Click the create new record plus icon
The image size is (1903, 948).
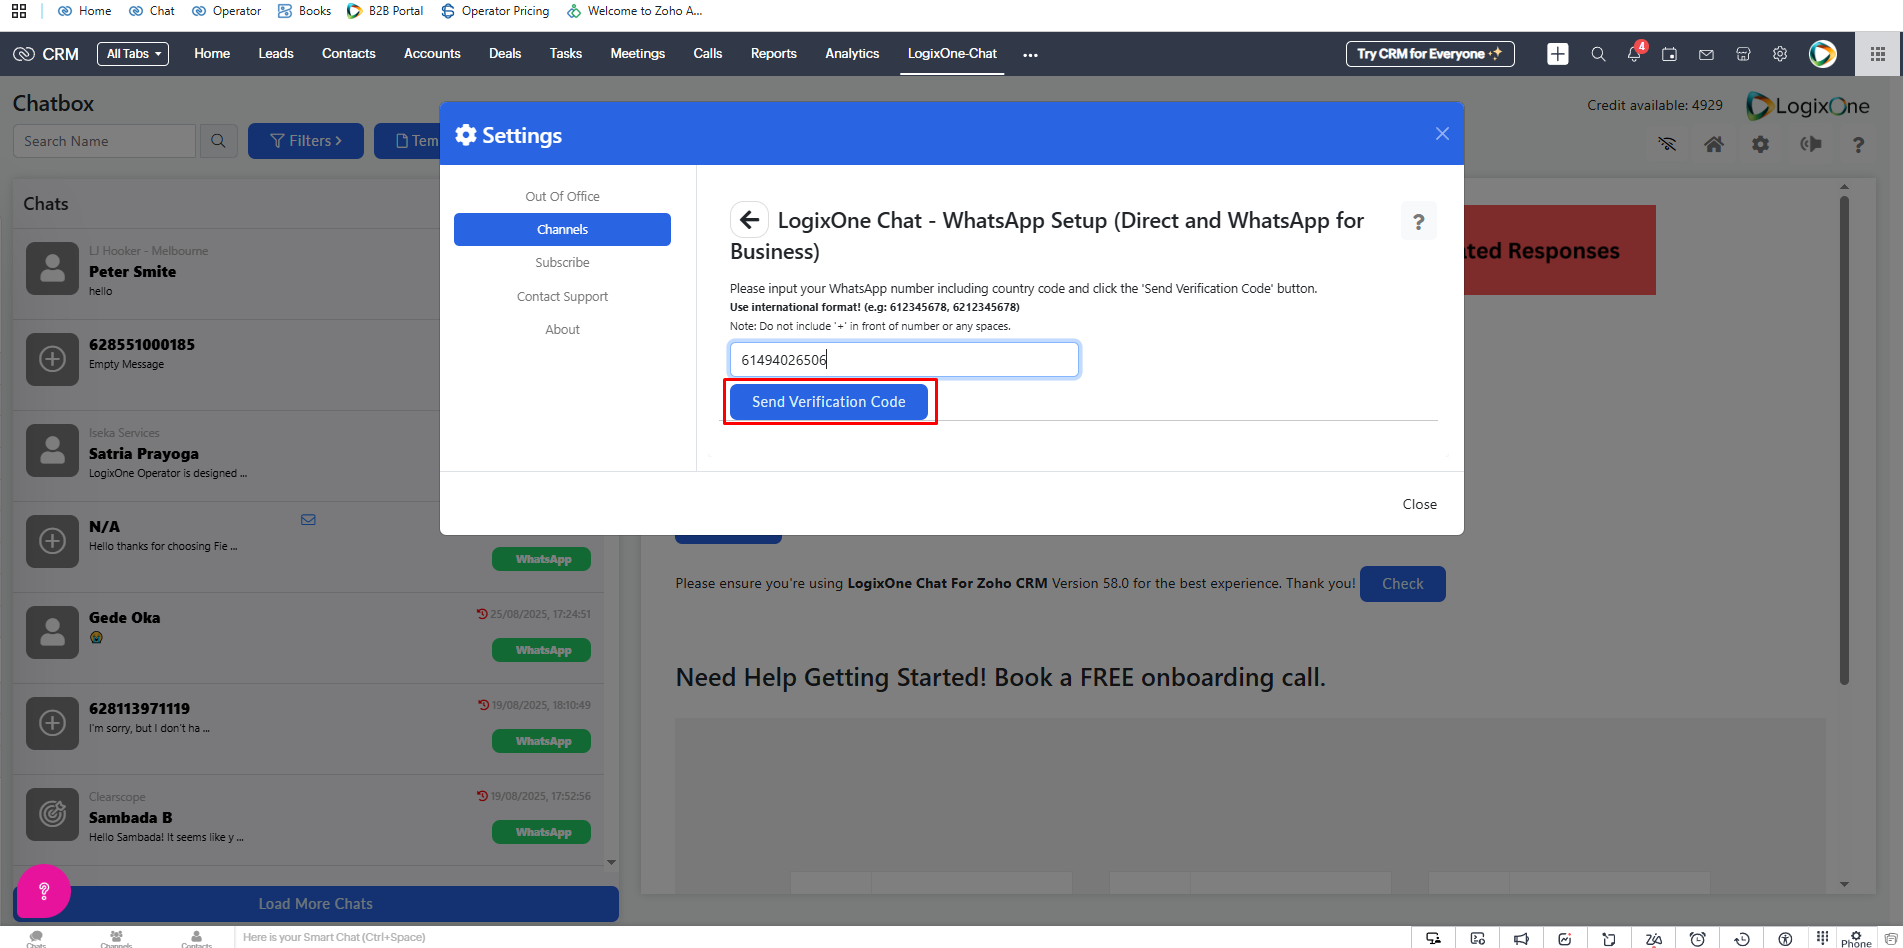coord(1558,54)
